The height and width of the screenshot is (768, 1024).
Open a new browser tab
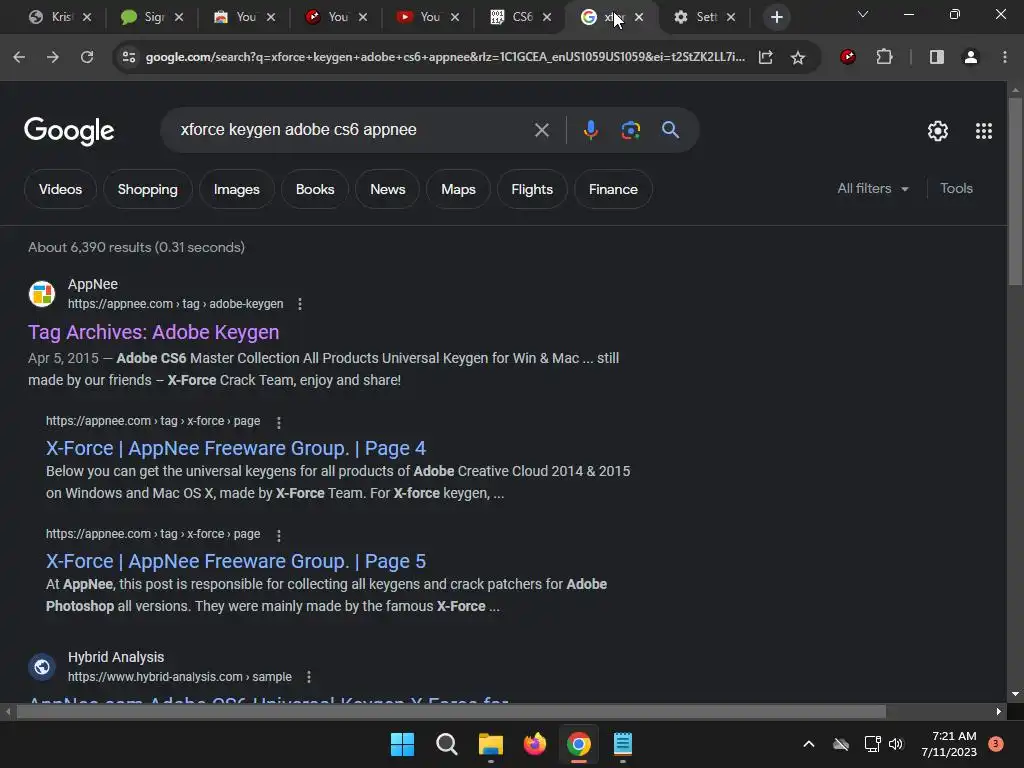[x=776, y=17]
